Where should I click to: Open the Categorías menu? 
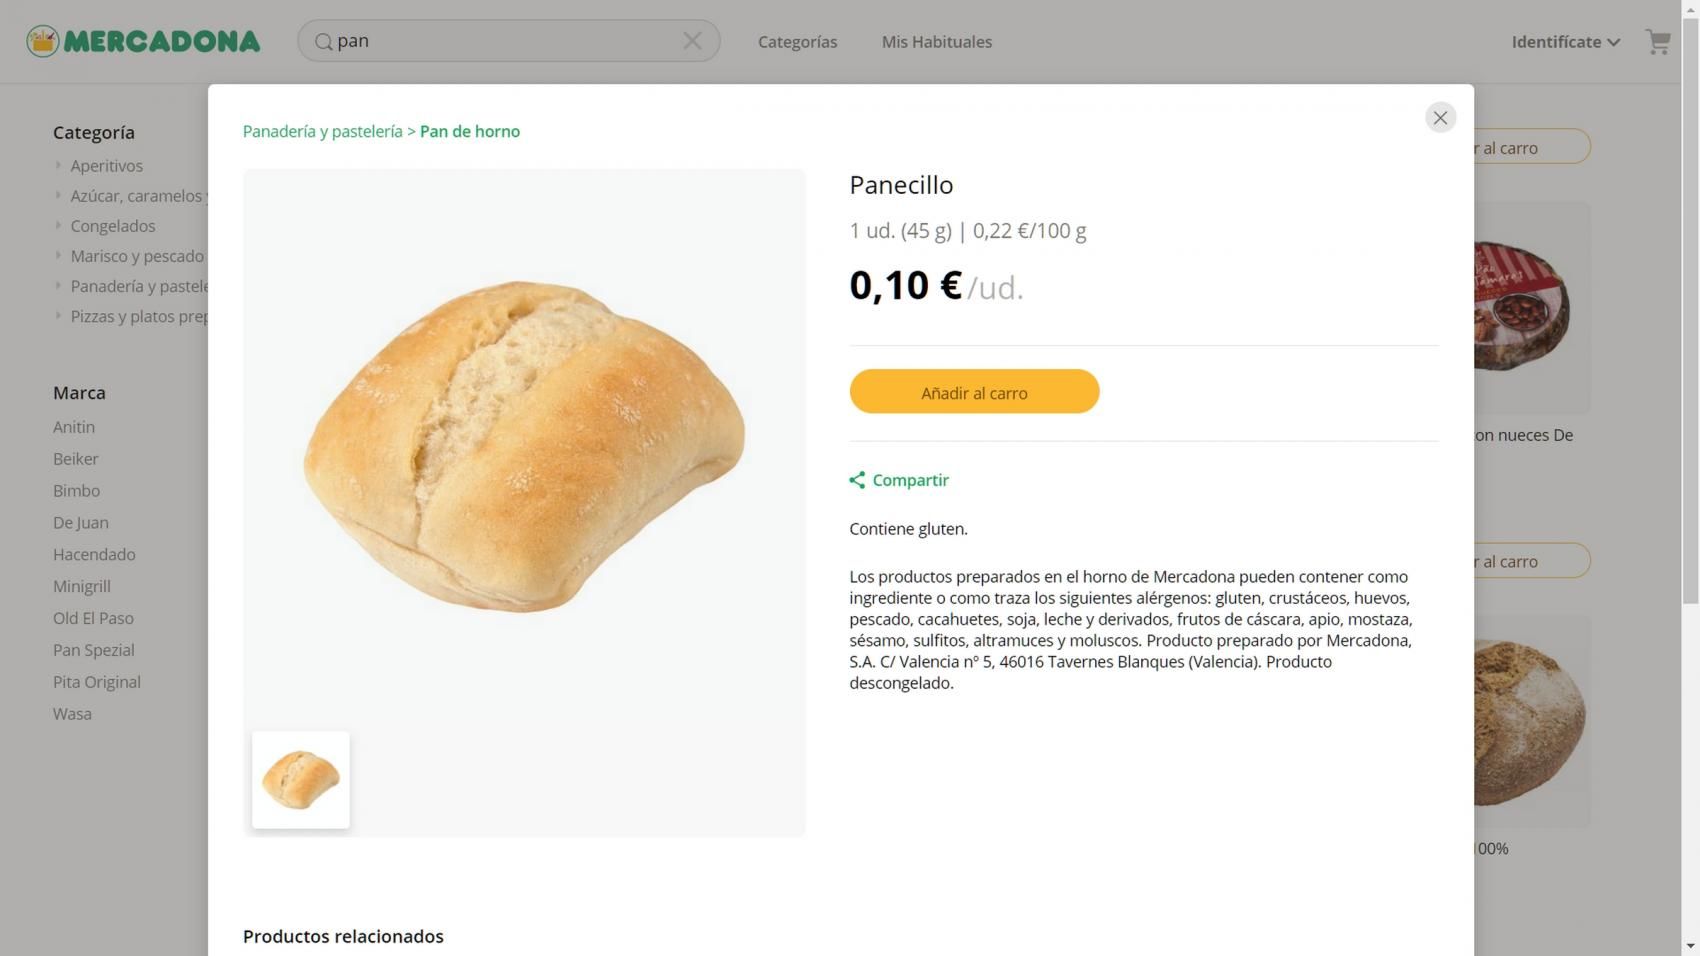(797, 42)
